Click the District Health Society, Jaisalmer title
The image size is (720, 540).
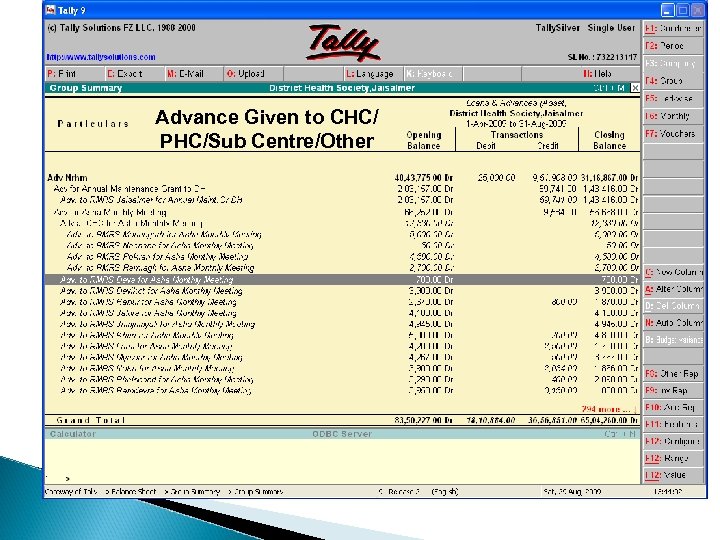pos(342,88)
